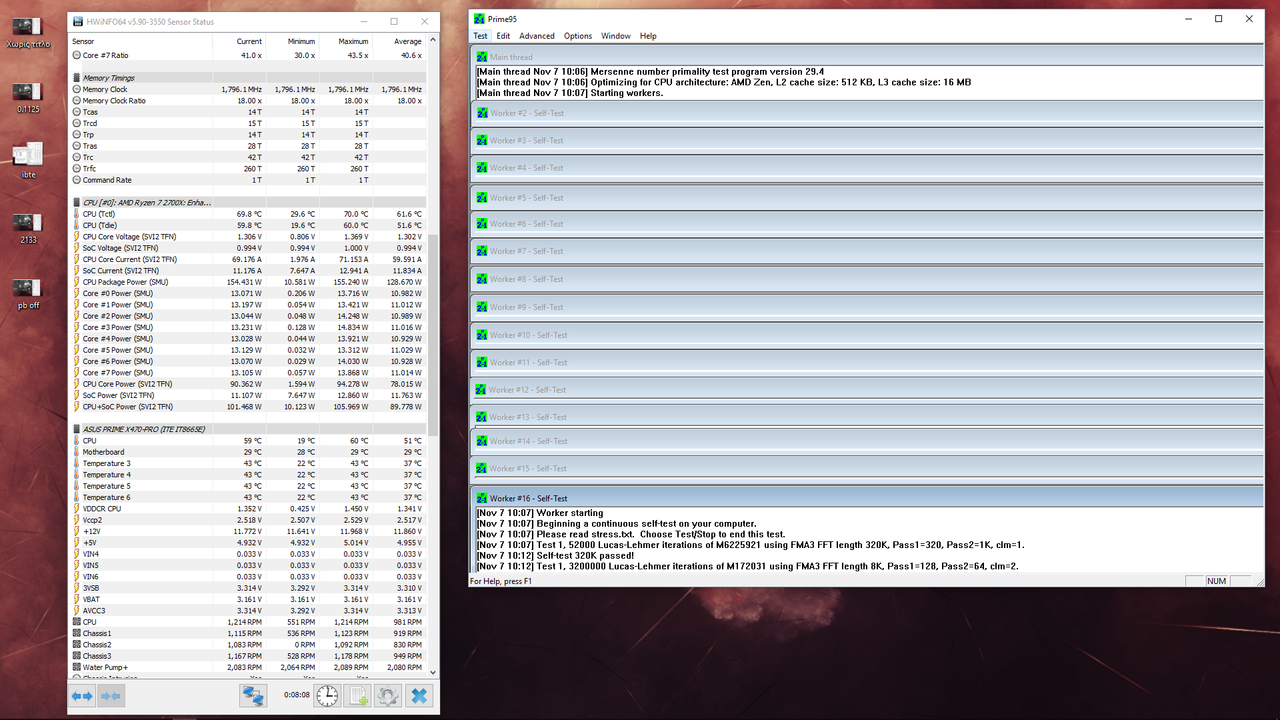
Task: Click lightning icon beside CPU Core Voltage
Action: pos(76,236)
